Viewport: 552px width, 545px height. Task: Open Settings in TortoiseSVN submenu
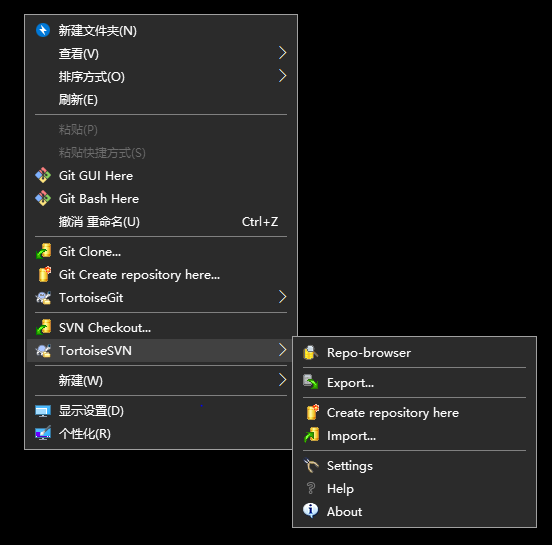414,465
